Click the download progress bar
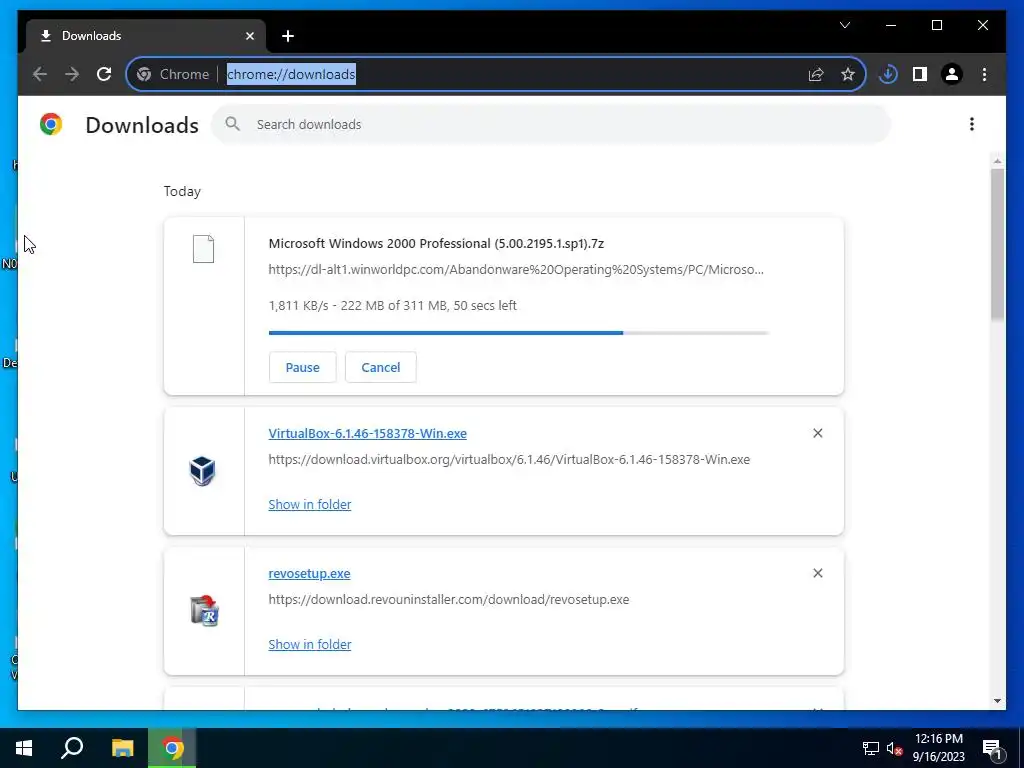Screen dimensions: 1024x768 (519, 332)
